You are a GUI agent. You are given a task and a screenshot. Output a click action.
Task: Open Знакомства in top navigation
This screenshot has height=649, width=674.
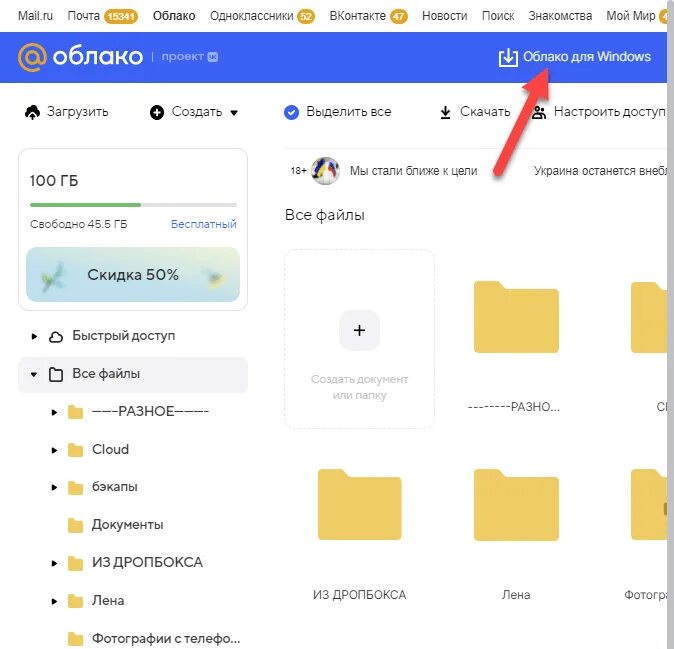click(x=560, y=16)
